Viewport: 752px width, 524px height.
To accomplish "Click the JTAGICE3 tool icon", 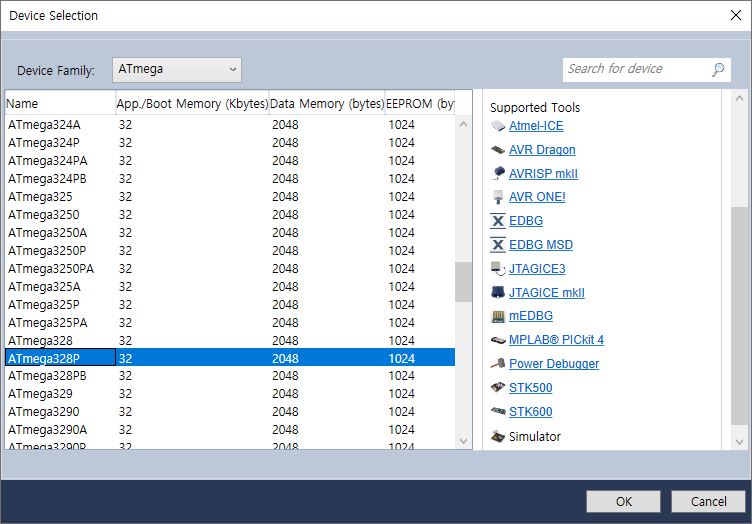I will tap(498, 269).
